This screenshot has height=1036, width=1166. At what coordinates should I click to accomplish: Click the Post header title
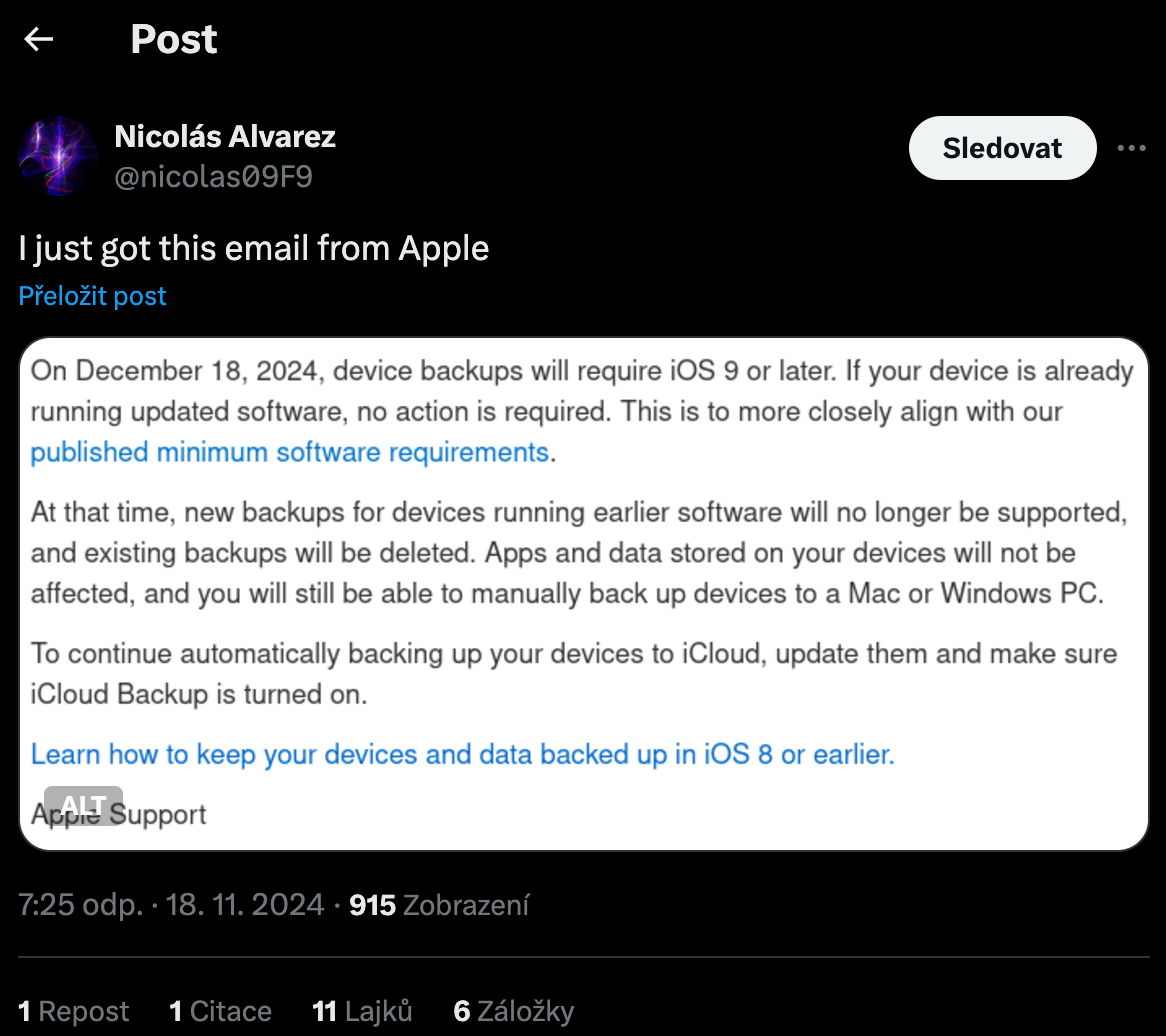[173, 38]
